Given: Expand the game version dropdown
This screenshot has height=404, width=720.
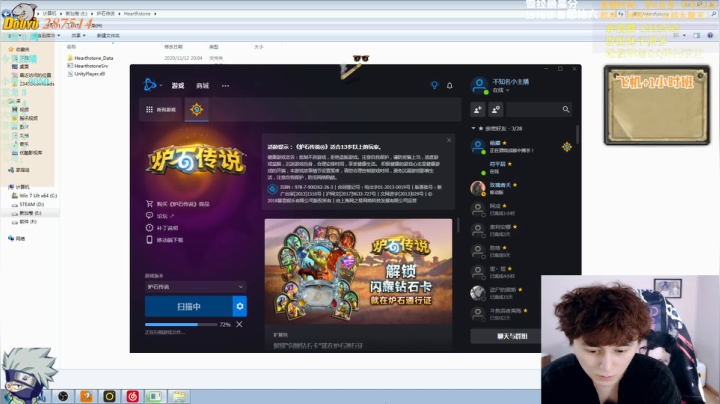Looking at the screenshot, I should pos(196,286).
